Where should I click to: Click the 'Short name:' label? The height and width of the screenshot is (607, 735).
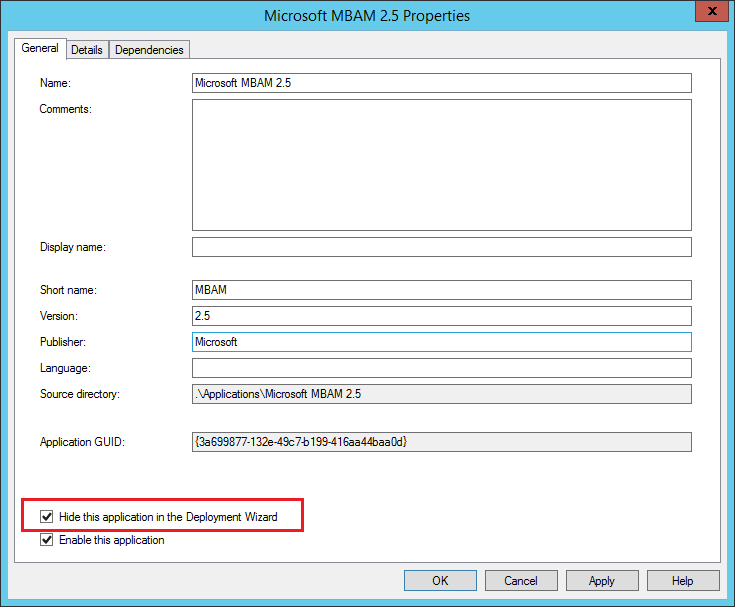point(68,290)
